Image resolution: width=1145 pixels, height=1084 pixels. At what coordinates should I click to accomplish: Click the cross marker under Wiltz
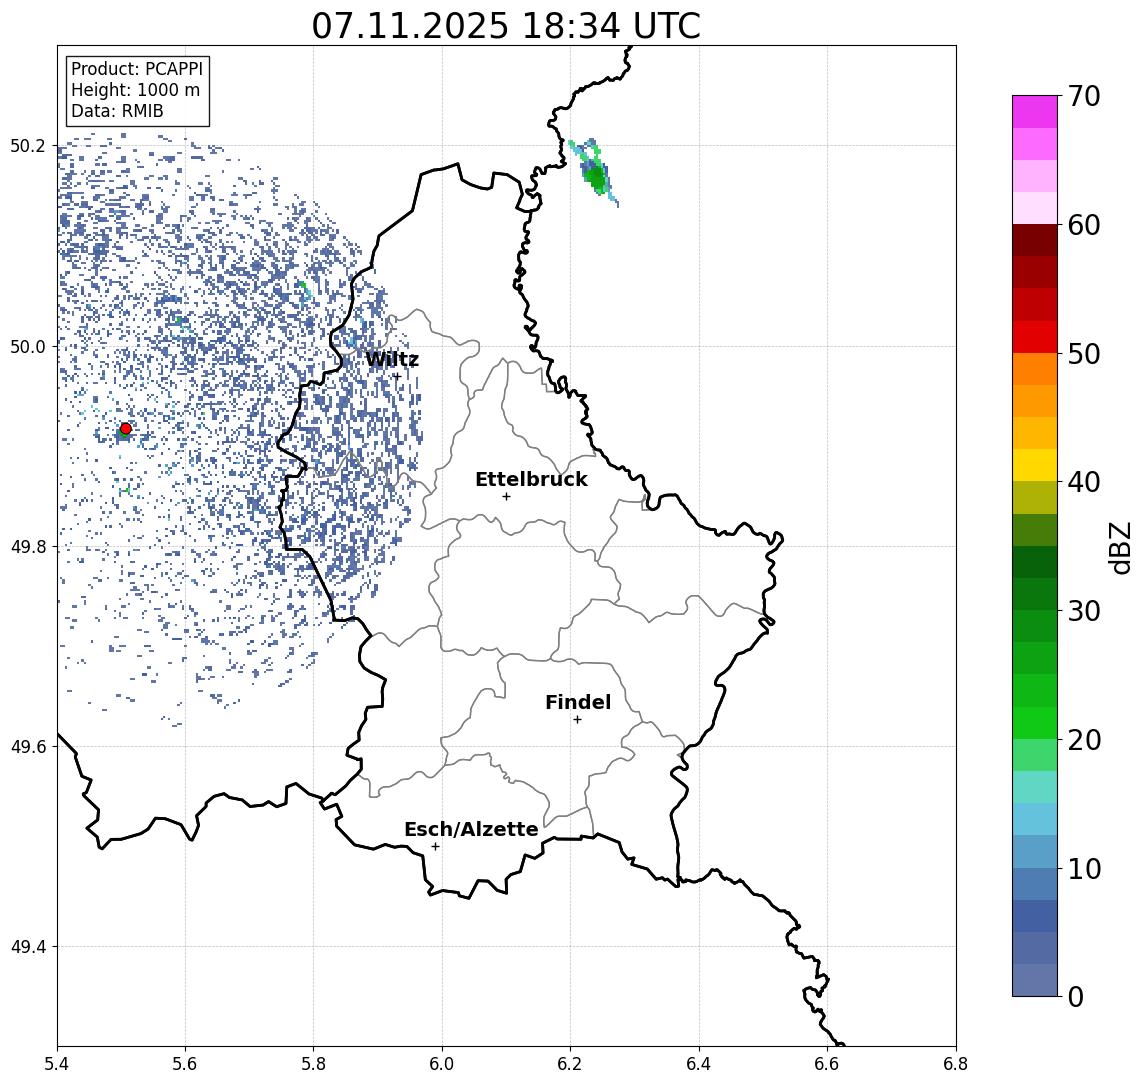point(397,377)
